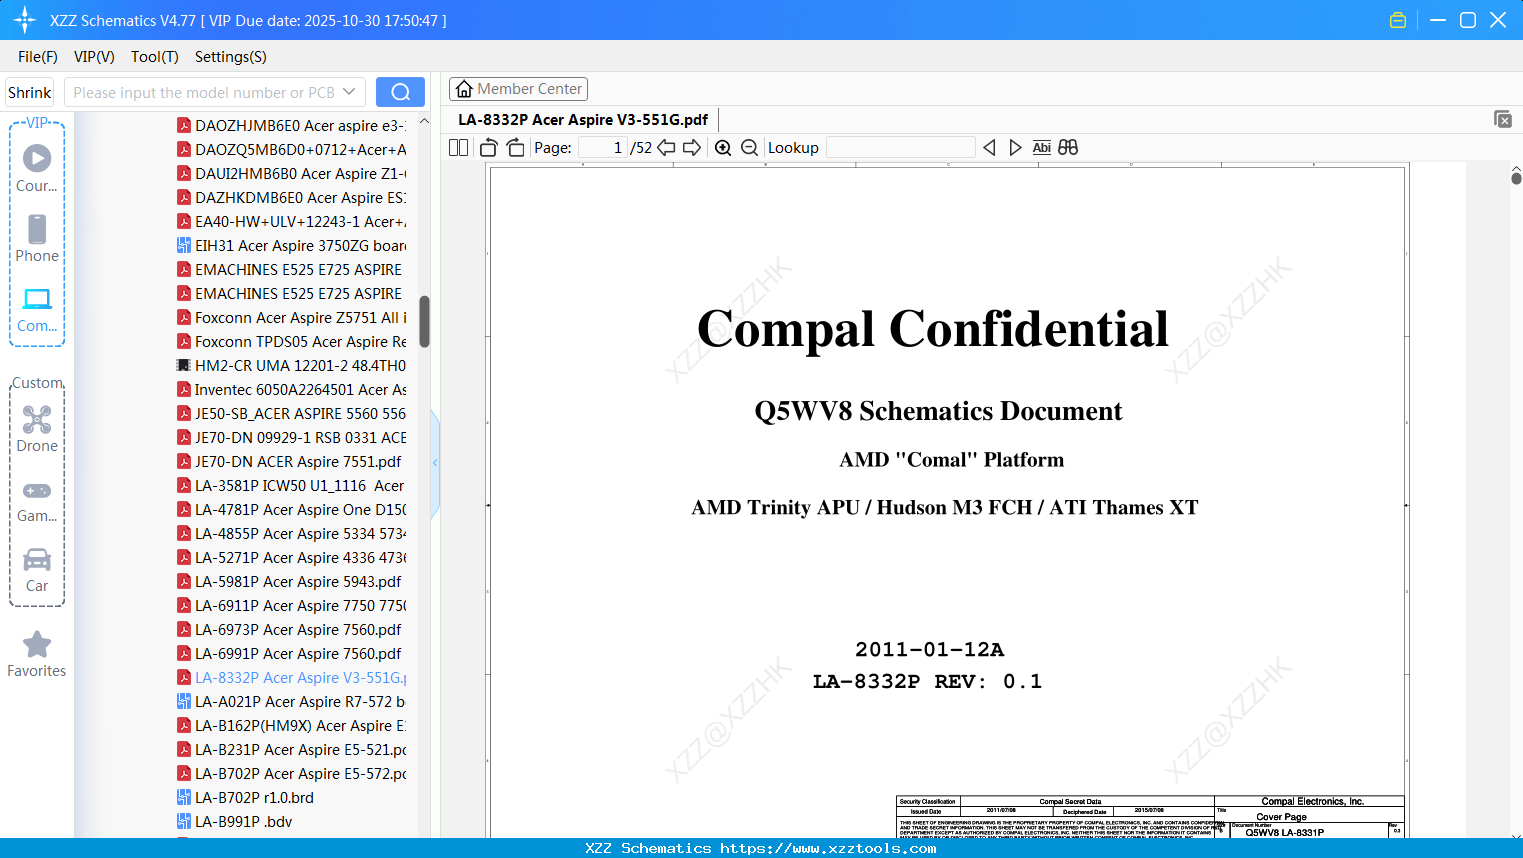Zoom in on the schematic
Viewport: 1523px width, 858px height.
(x=723, y=148)
